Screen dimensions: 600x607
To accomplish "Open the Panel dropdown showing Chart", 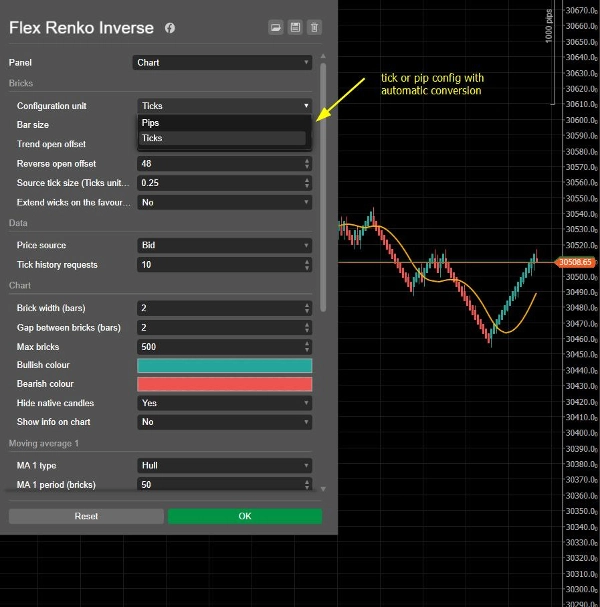I will point(222,63).
